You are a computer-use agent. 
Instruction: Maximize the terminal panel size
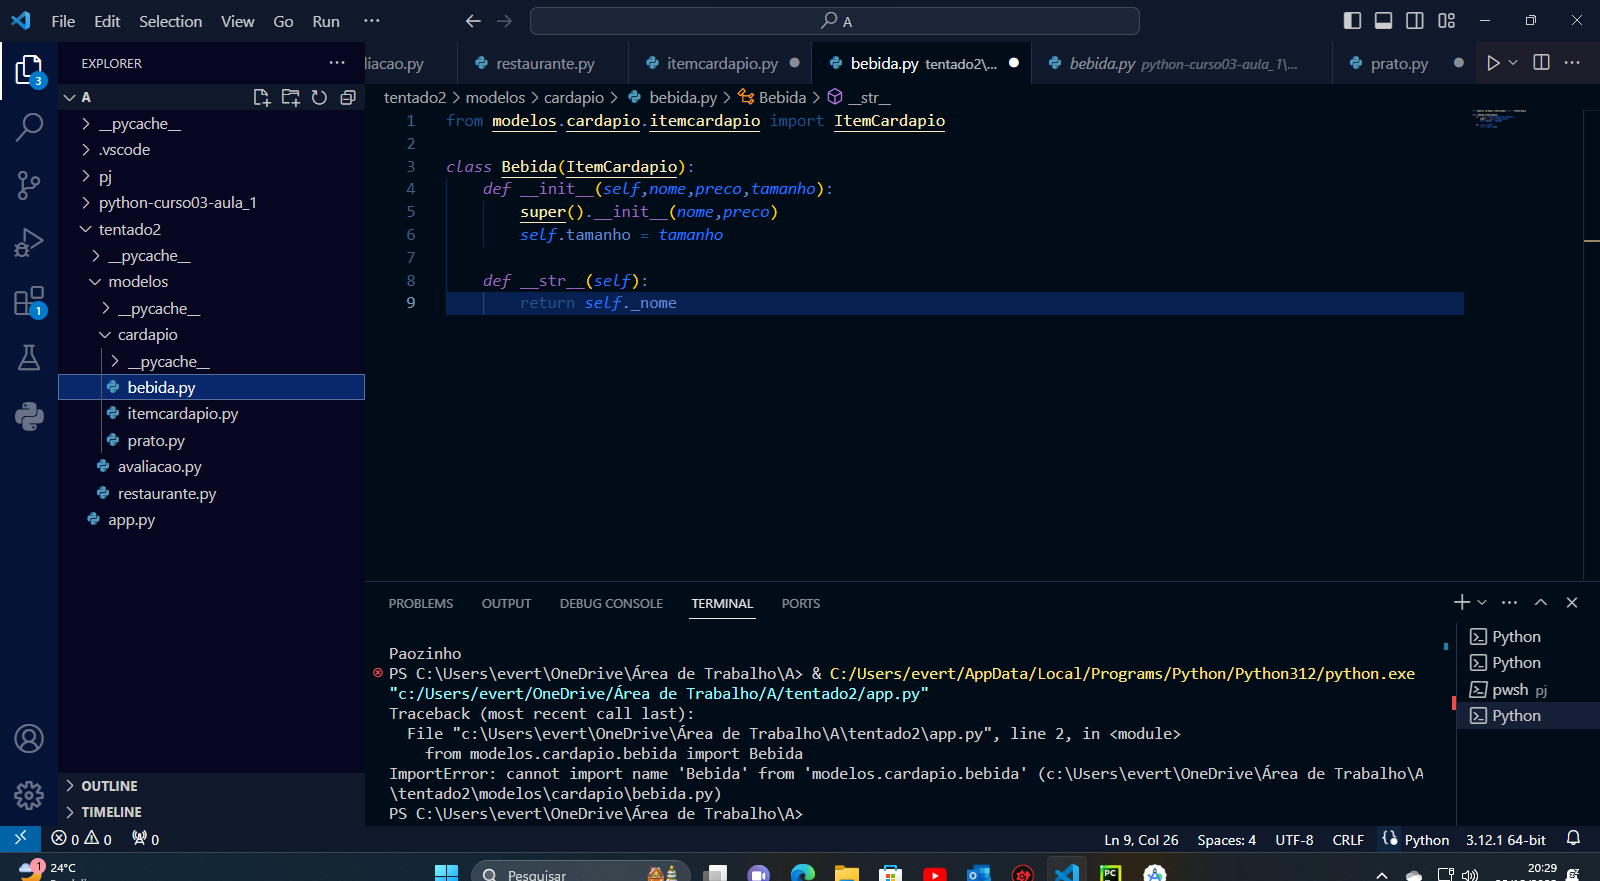1541,602
